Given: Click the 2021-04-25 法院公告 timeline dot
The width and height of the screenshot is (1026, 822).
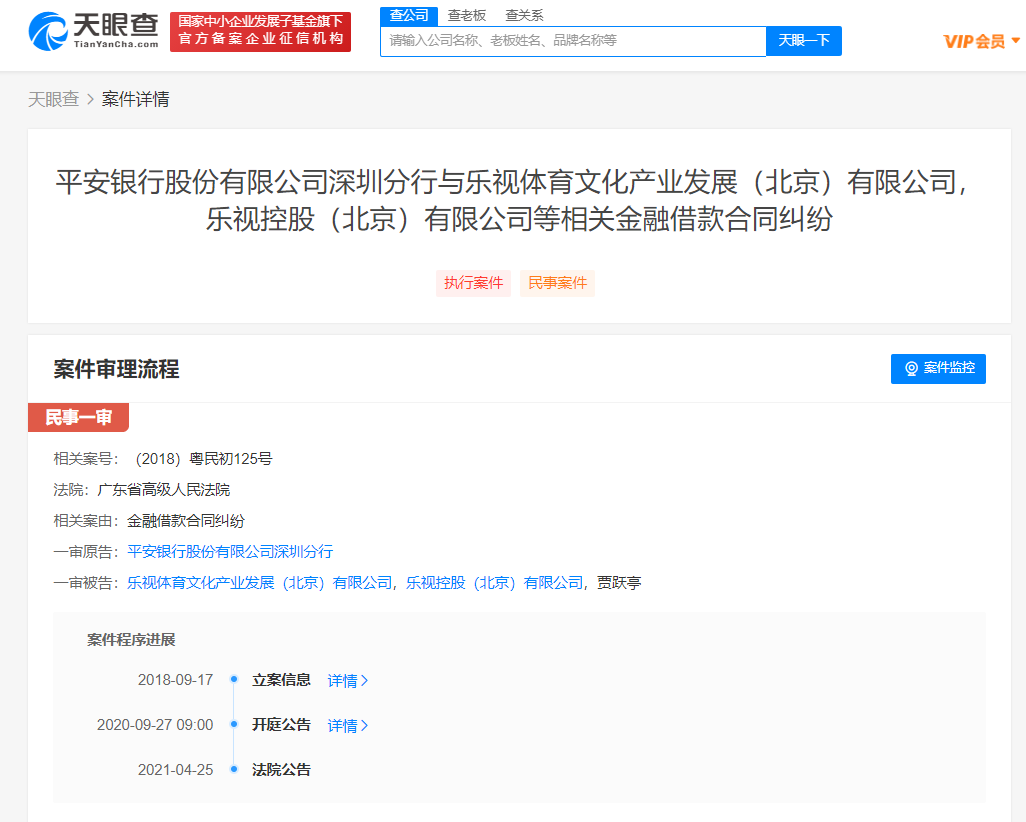Looking at the screenshot, I should point(234,770).
